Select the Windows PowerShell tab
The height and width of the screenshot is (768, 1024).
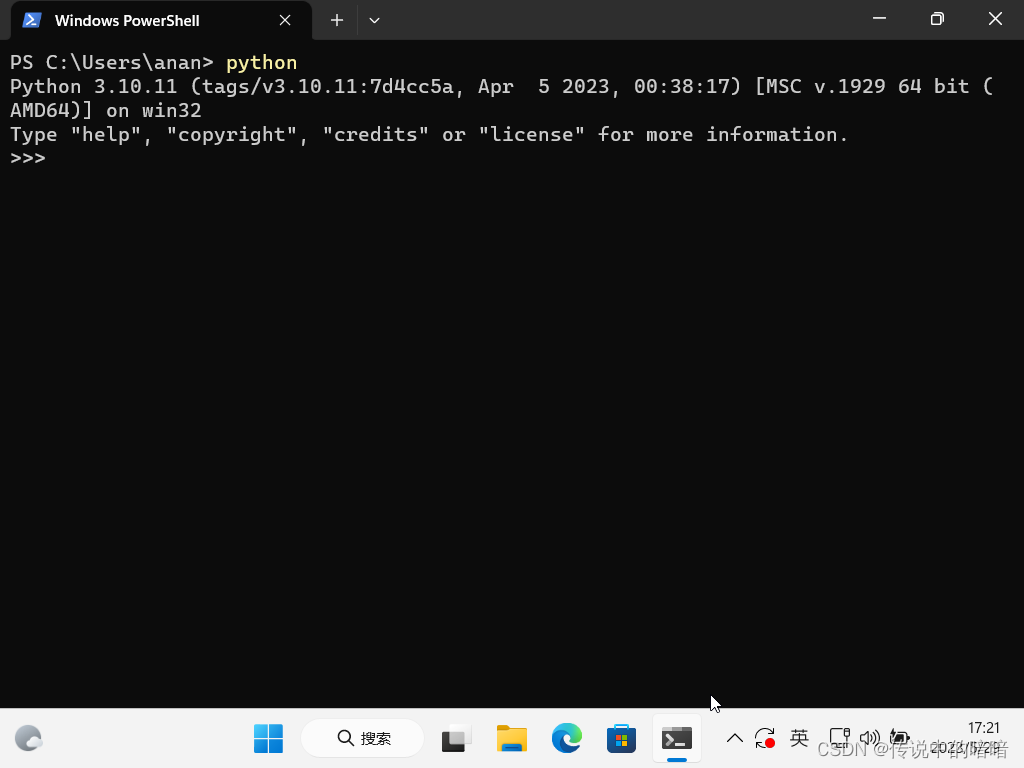[x=161, y=20]
